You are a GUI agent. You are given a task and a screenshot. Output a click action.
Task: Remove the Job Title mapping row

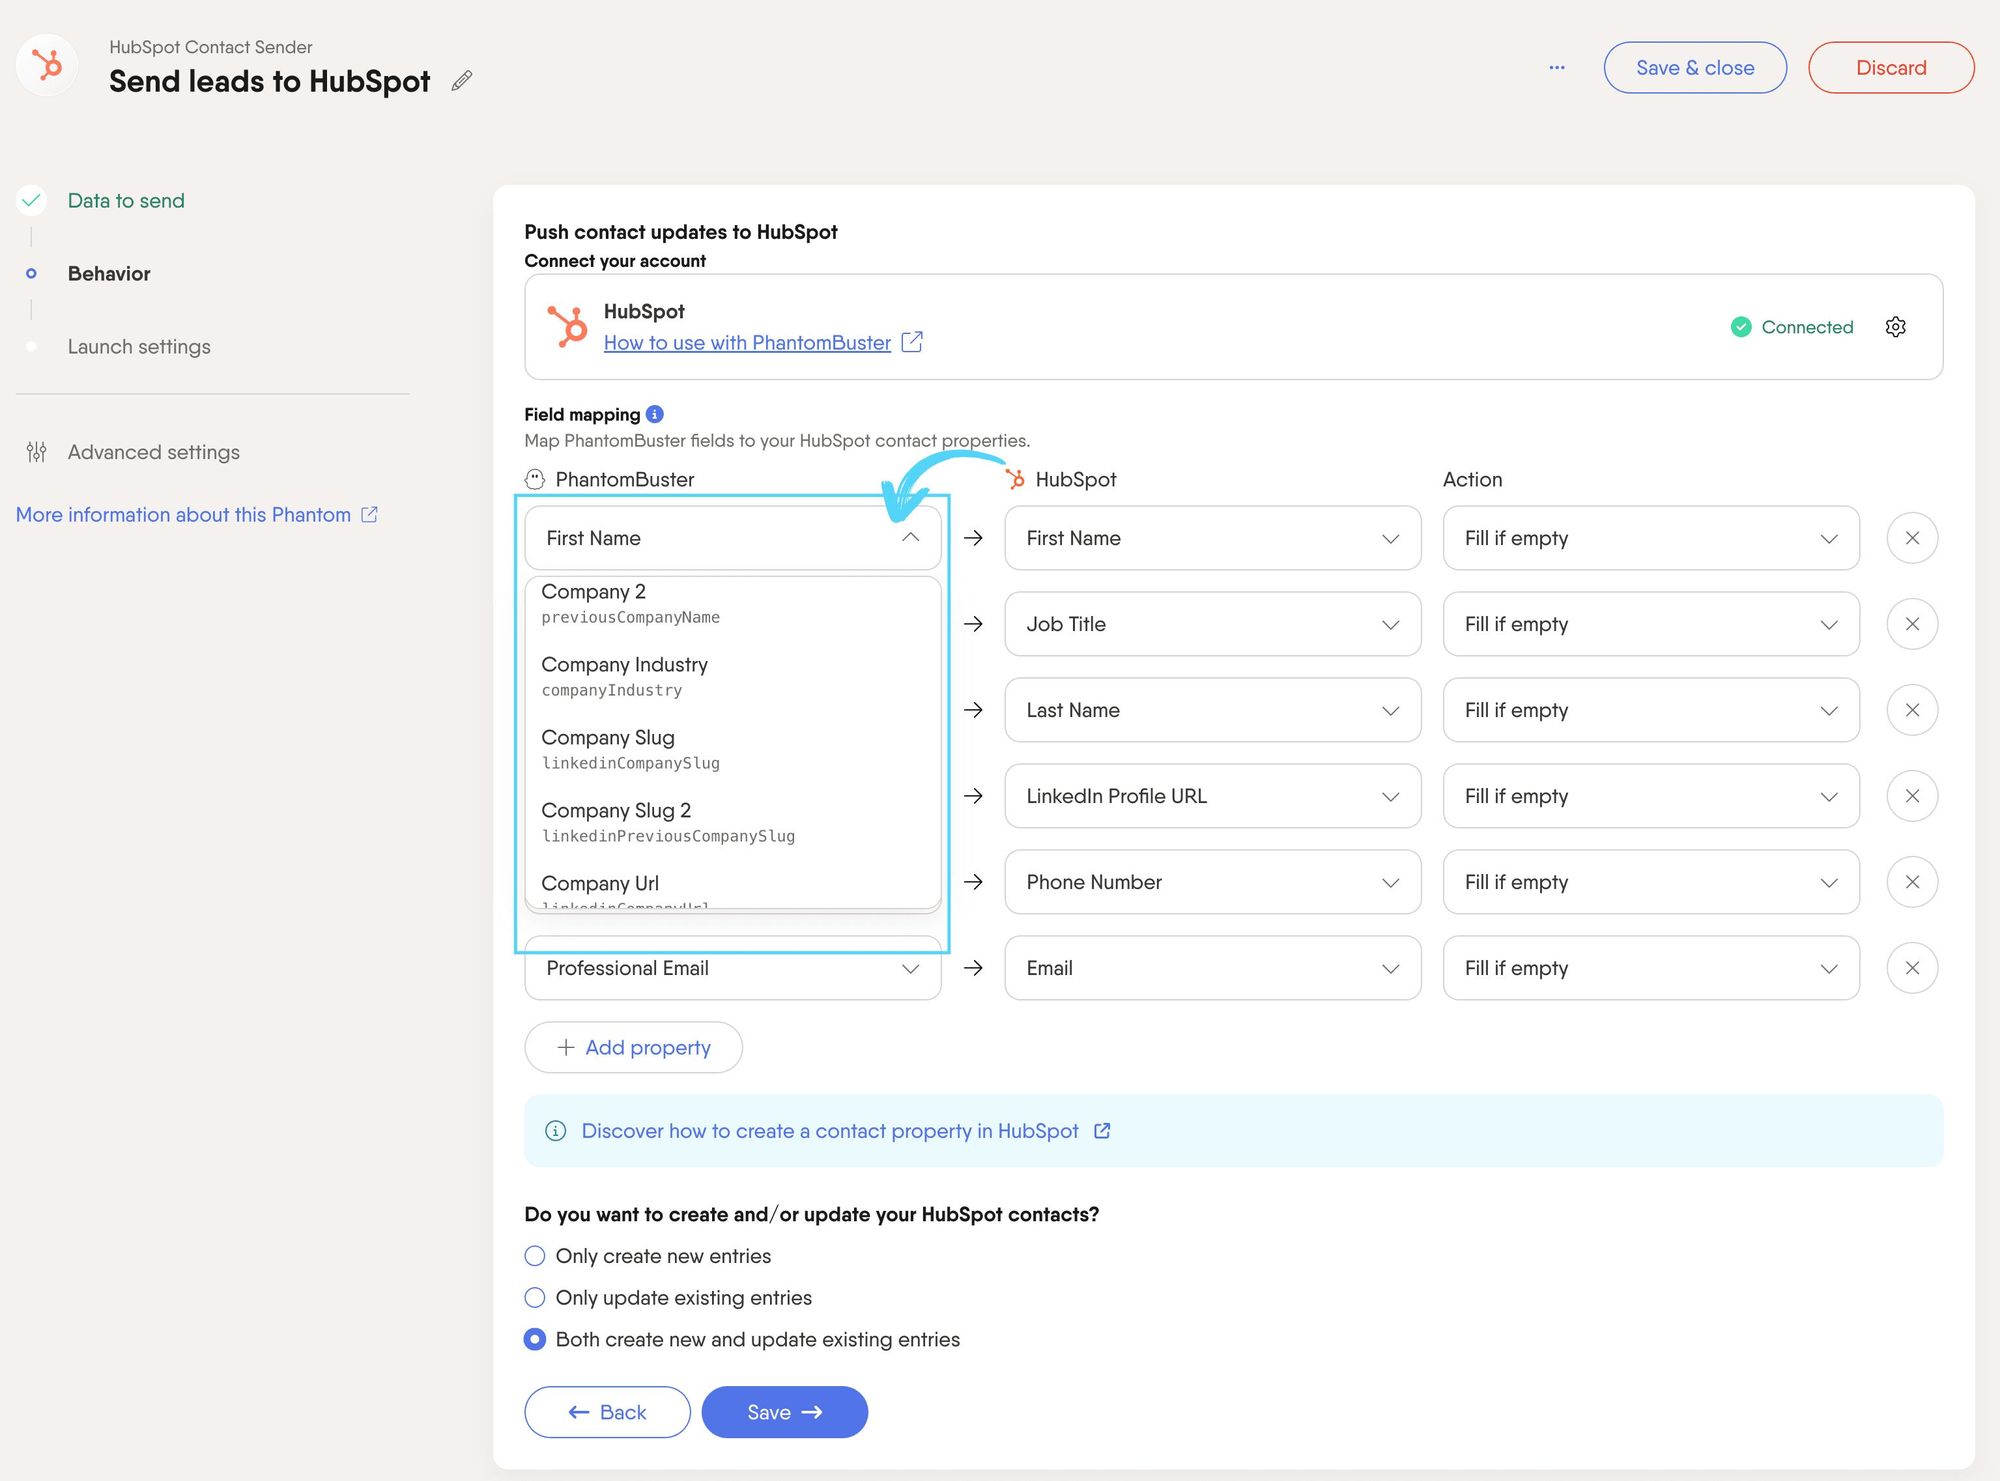click(x=1912, y=624)
